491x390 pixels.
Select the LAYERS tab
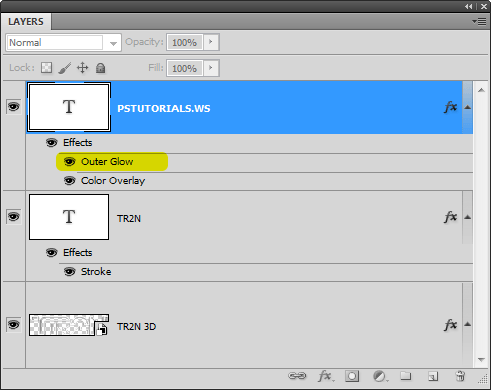click(26, 22)
